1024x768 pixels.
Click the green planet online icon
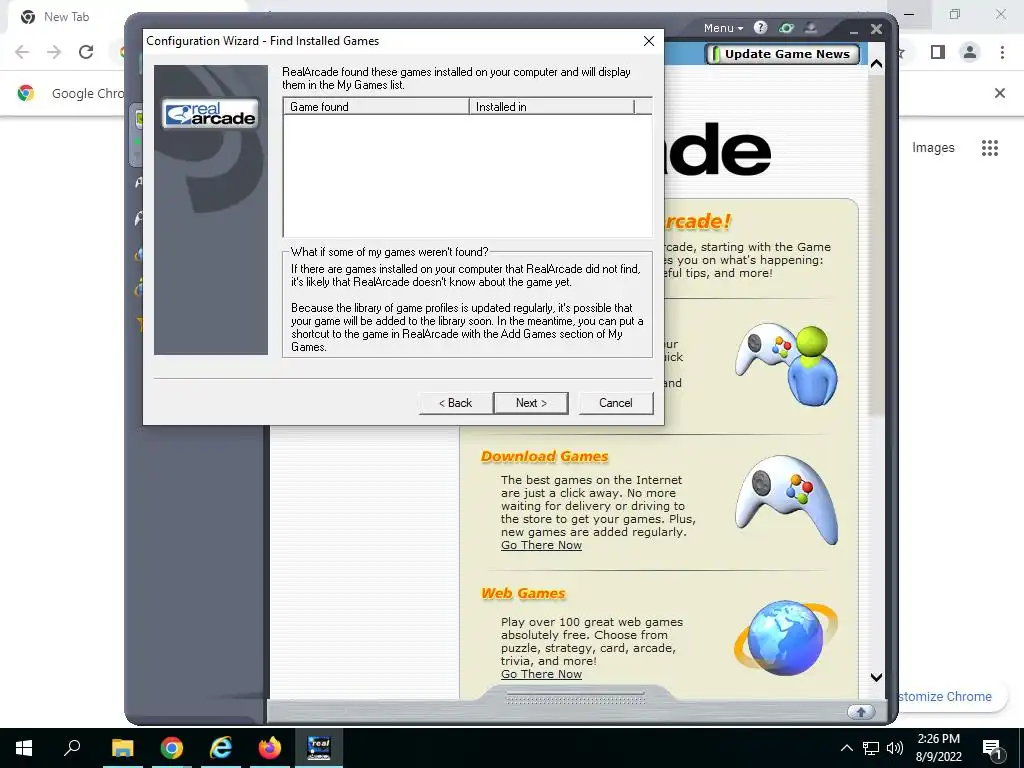786,27
